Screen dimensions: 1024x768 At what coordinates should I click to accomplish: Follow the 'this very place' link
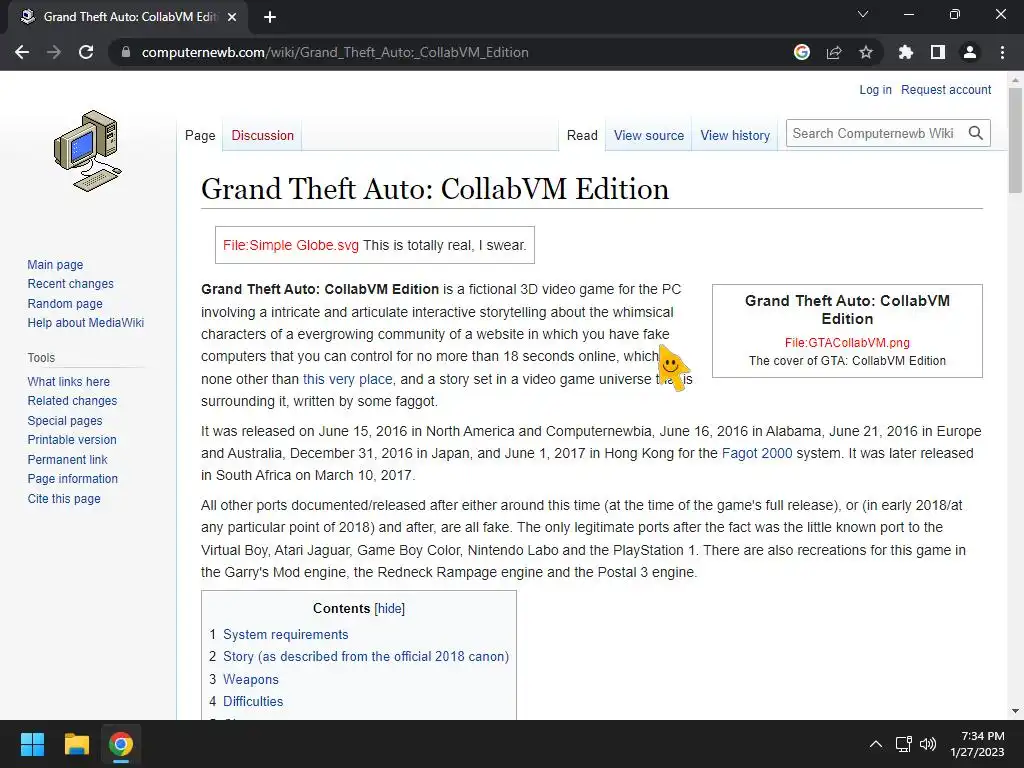347,379
